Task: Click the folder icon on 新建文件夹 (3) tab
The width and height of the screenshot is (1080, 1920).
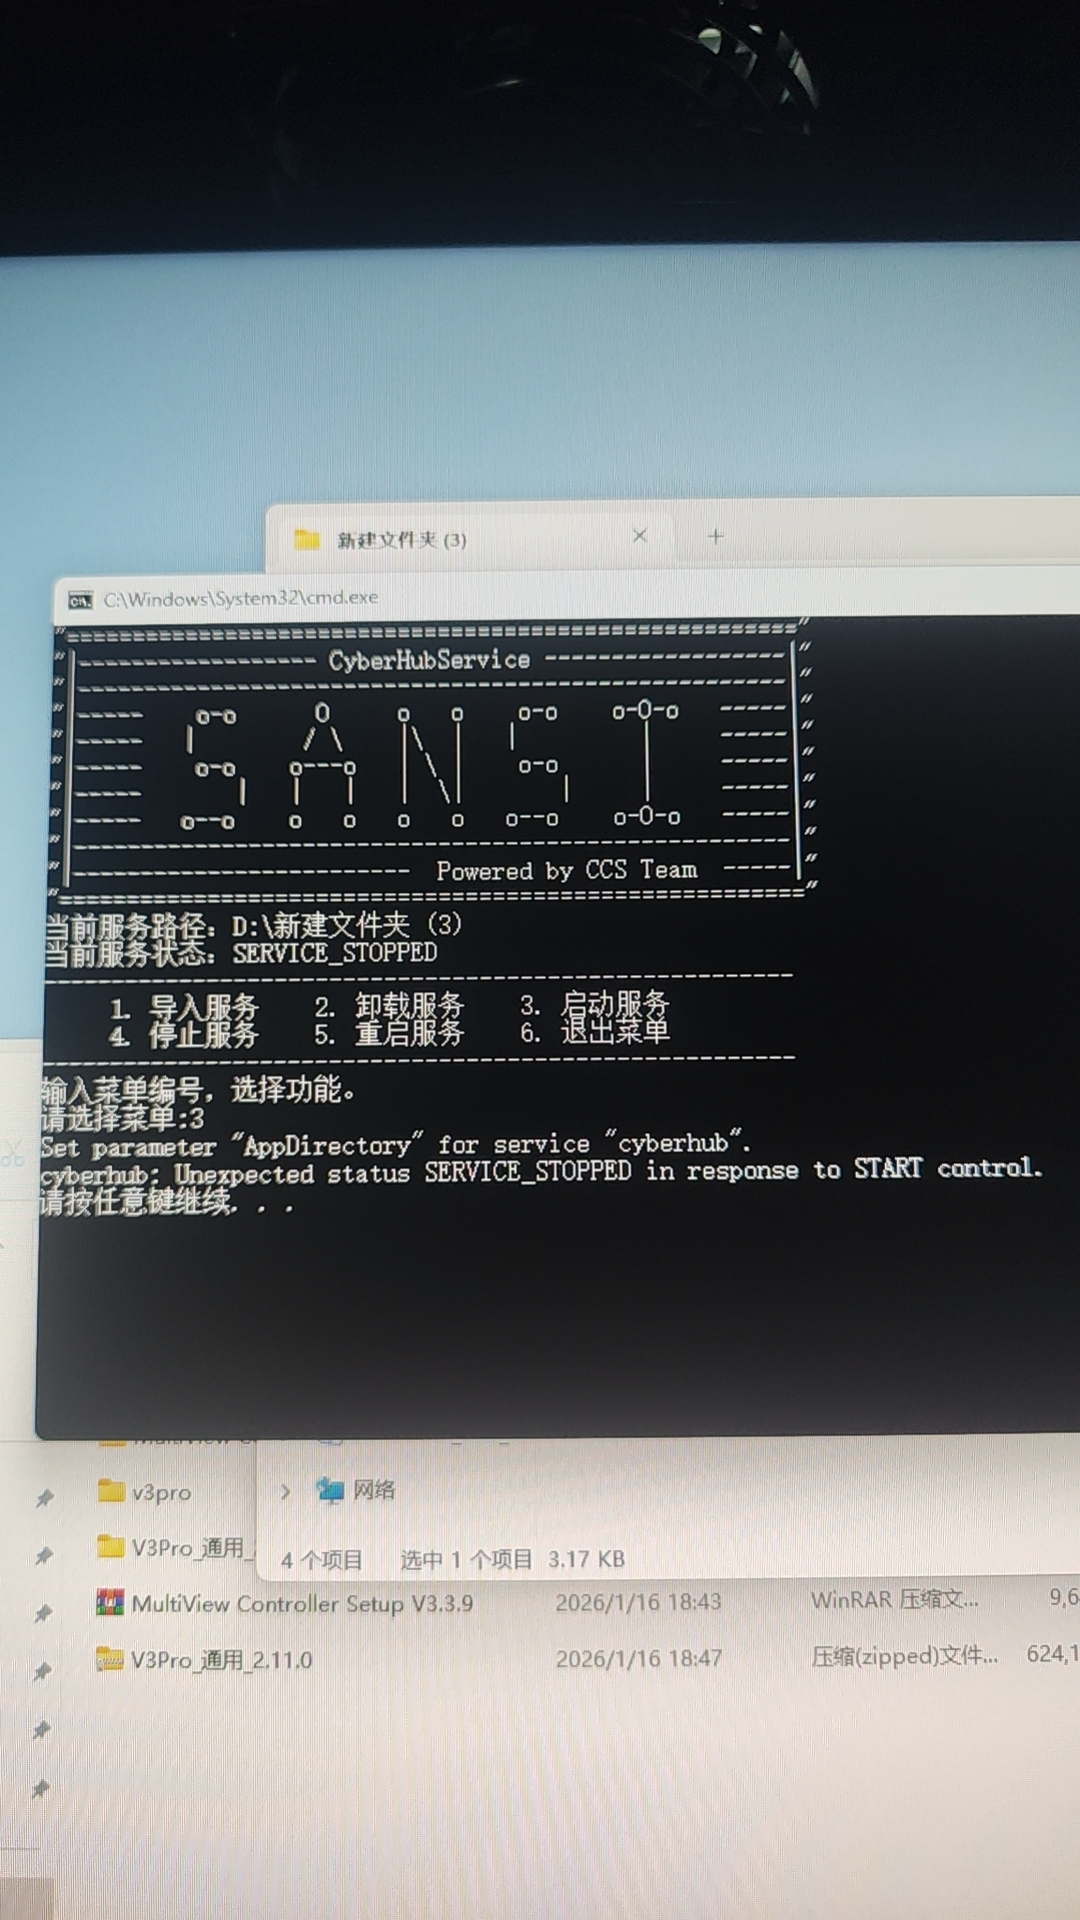Action: (x=307, y=540)
